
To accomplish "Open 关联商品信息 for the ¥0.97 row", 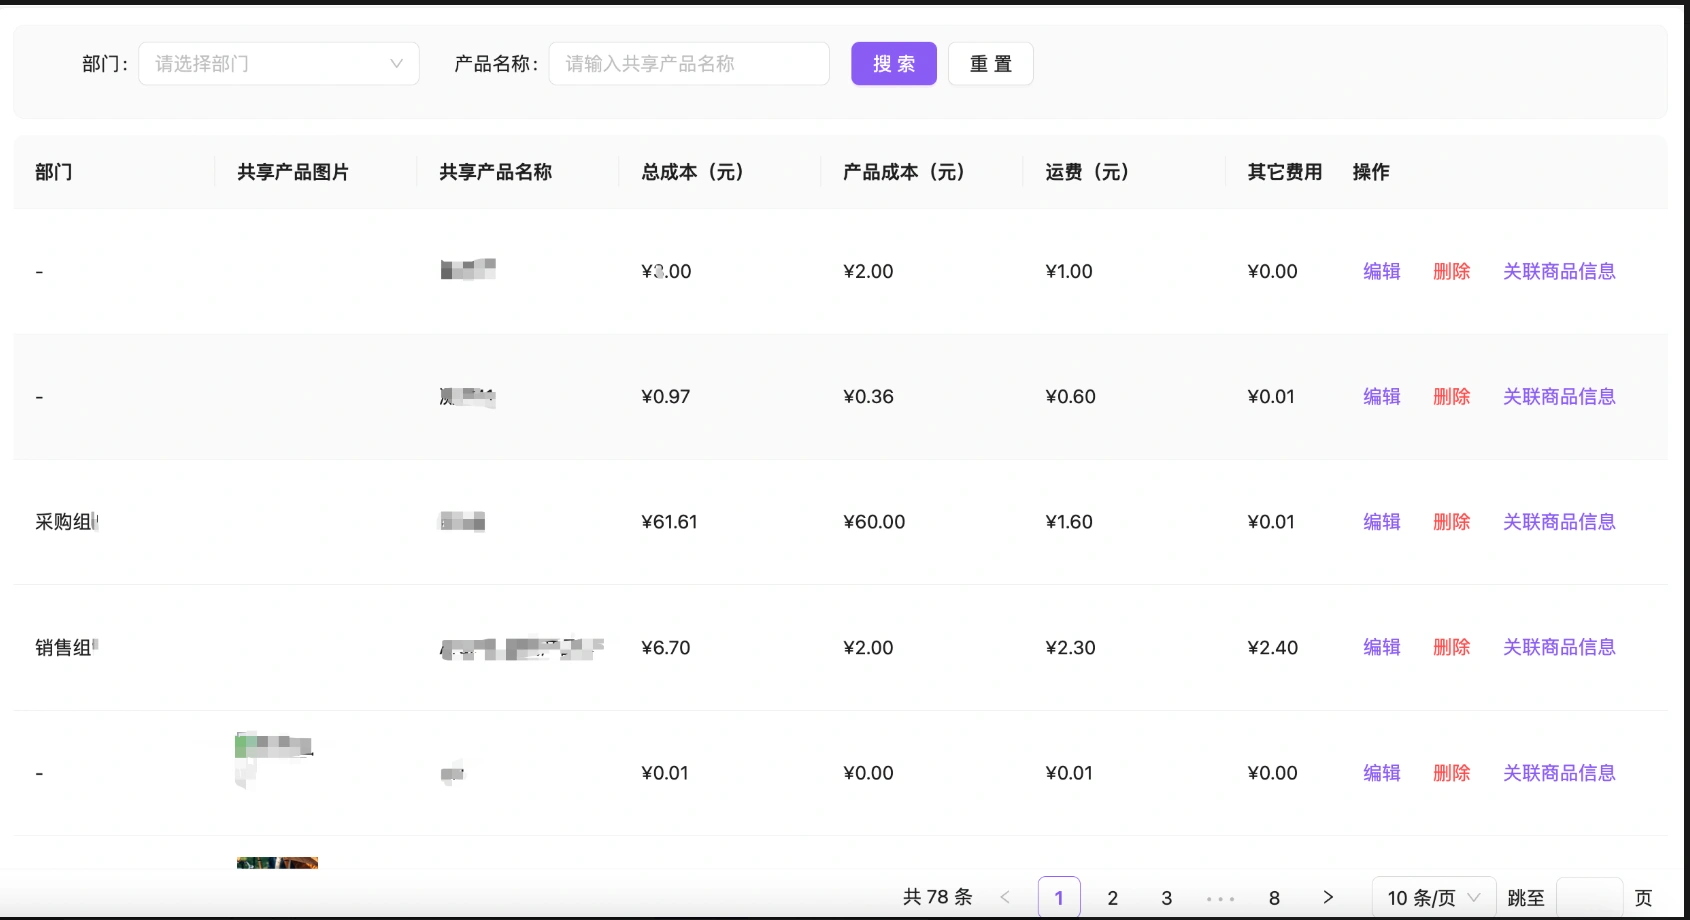I will click(1559, 397).
